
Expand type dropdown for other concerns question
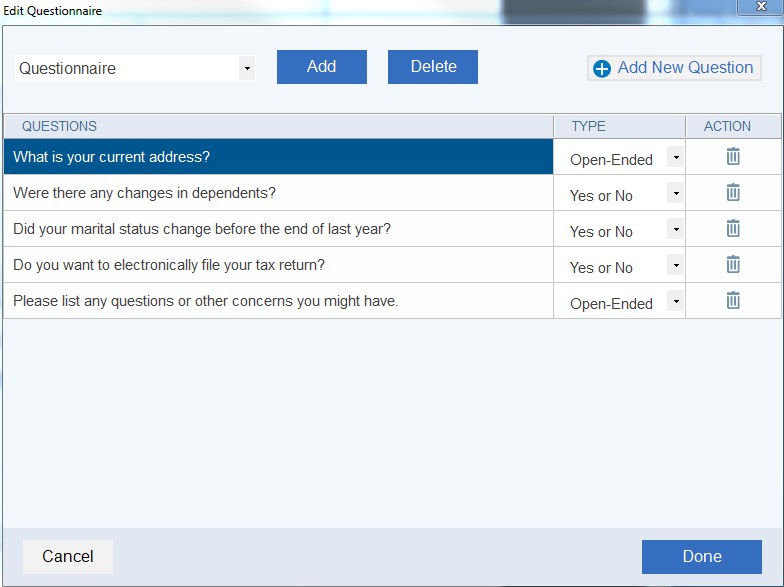[676, 302]
